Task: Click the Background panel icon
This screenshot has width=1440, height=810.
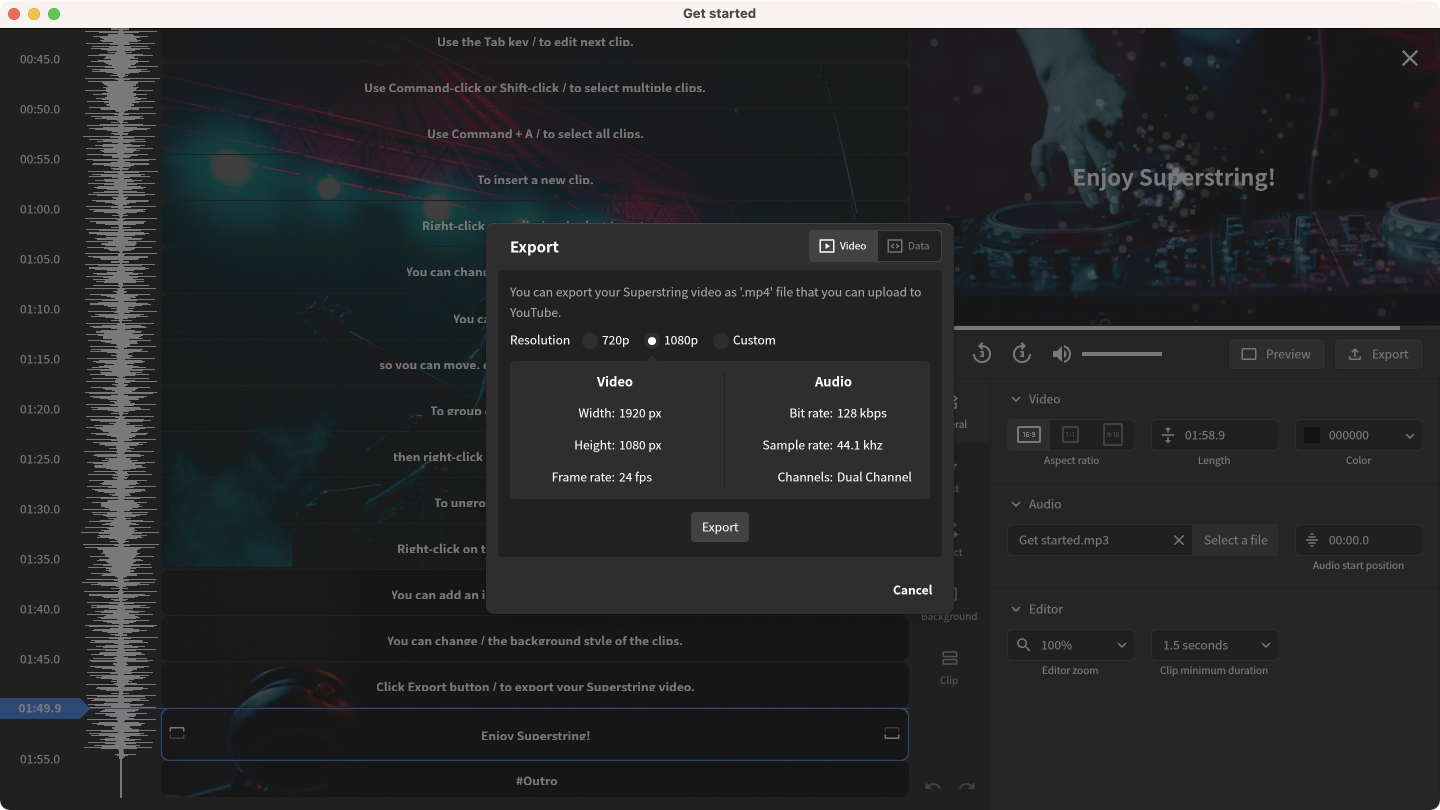Action: coord(948,594)
